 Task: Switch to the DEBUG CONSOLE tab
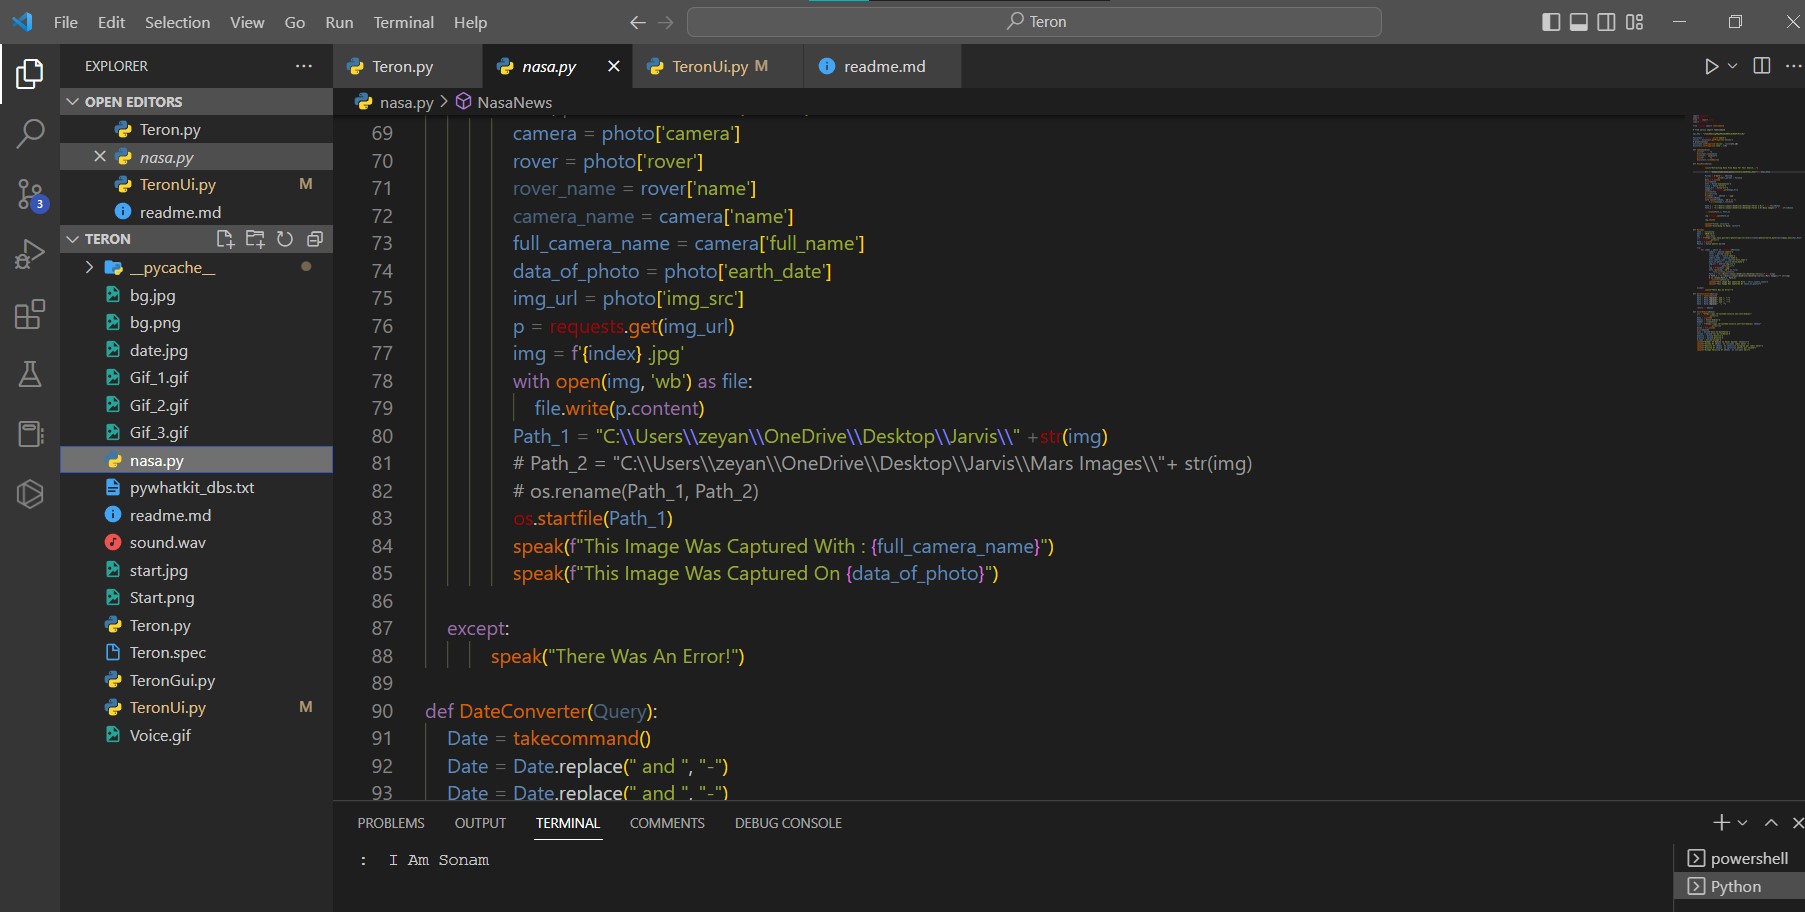pos(787,823)
